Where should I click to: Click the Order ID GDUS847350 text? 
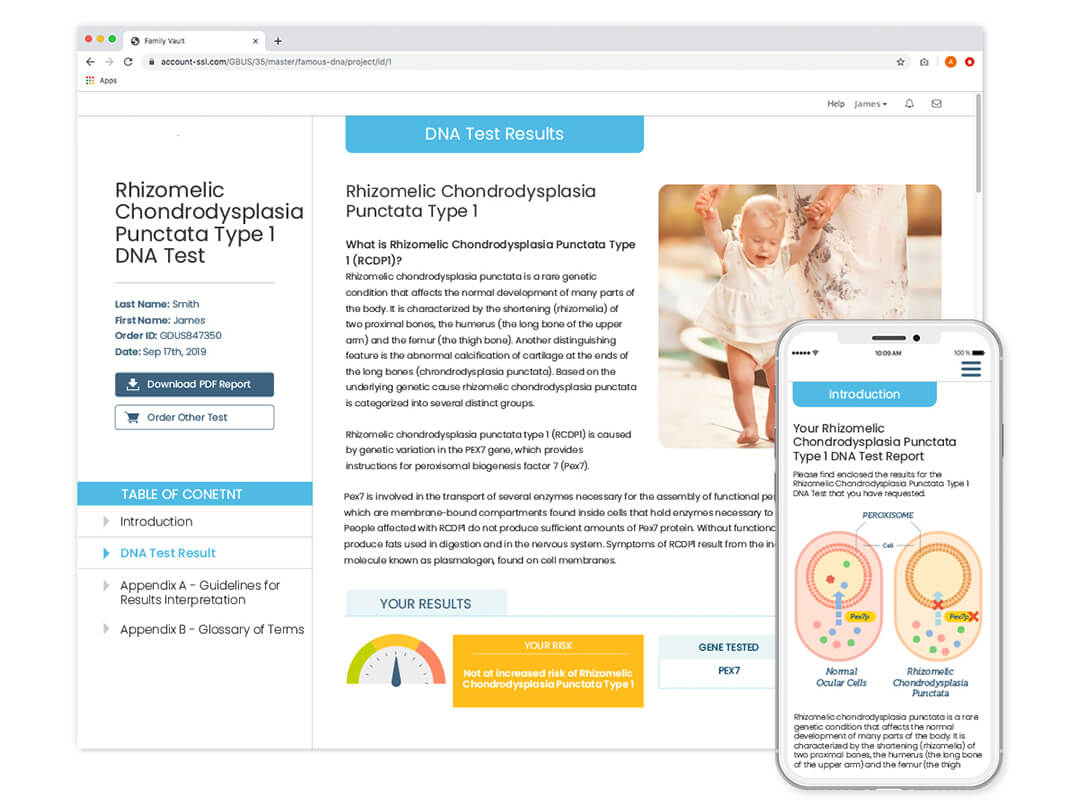tap(168, 336)
